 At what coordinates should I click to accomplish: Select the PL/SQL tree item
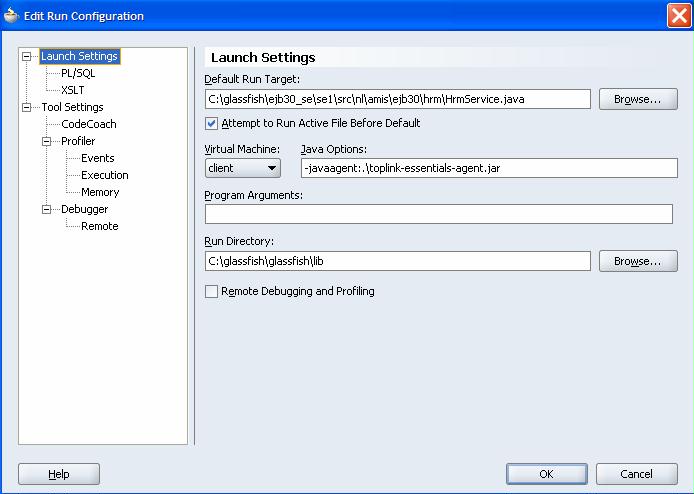(78, 73)
